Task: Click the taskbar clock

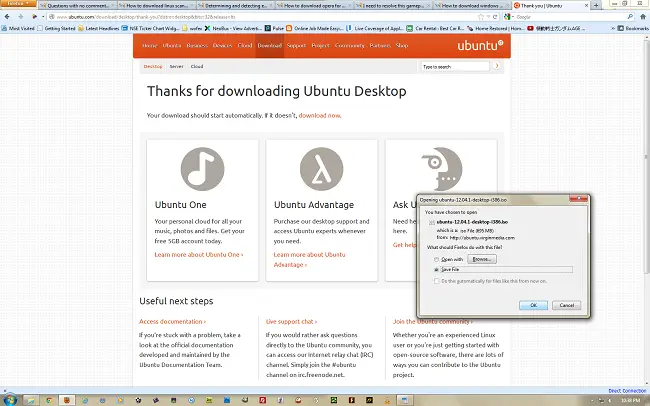Action: click(631, 400)
